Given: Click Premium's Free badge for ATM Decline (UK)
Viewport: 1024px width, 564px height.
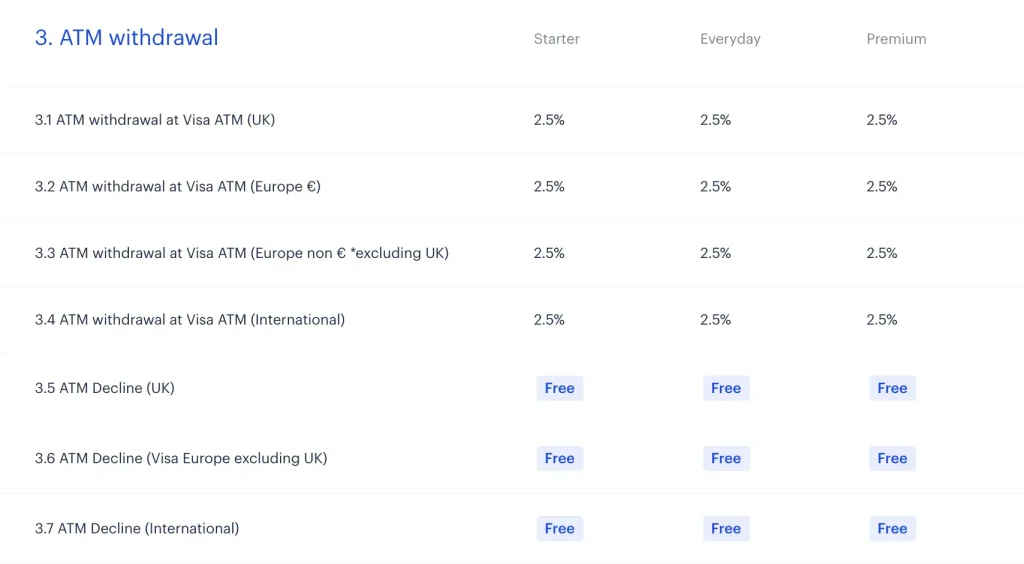Looking at the screenshot, I should coord(892,388).
